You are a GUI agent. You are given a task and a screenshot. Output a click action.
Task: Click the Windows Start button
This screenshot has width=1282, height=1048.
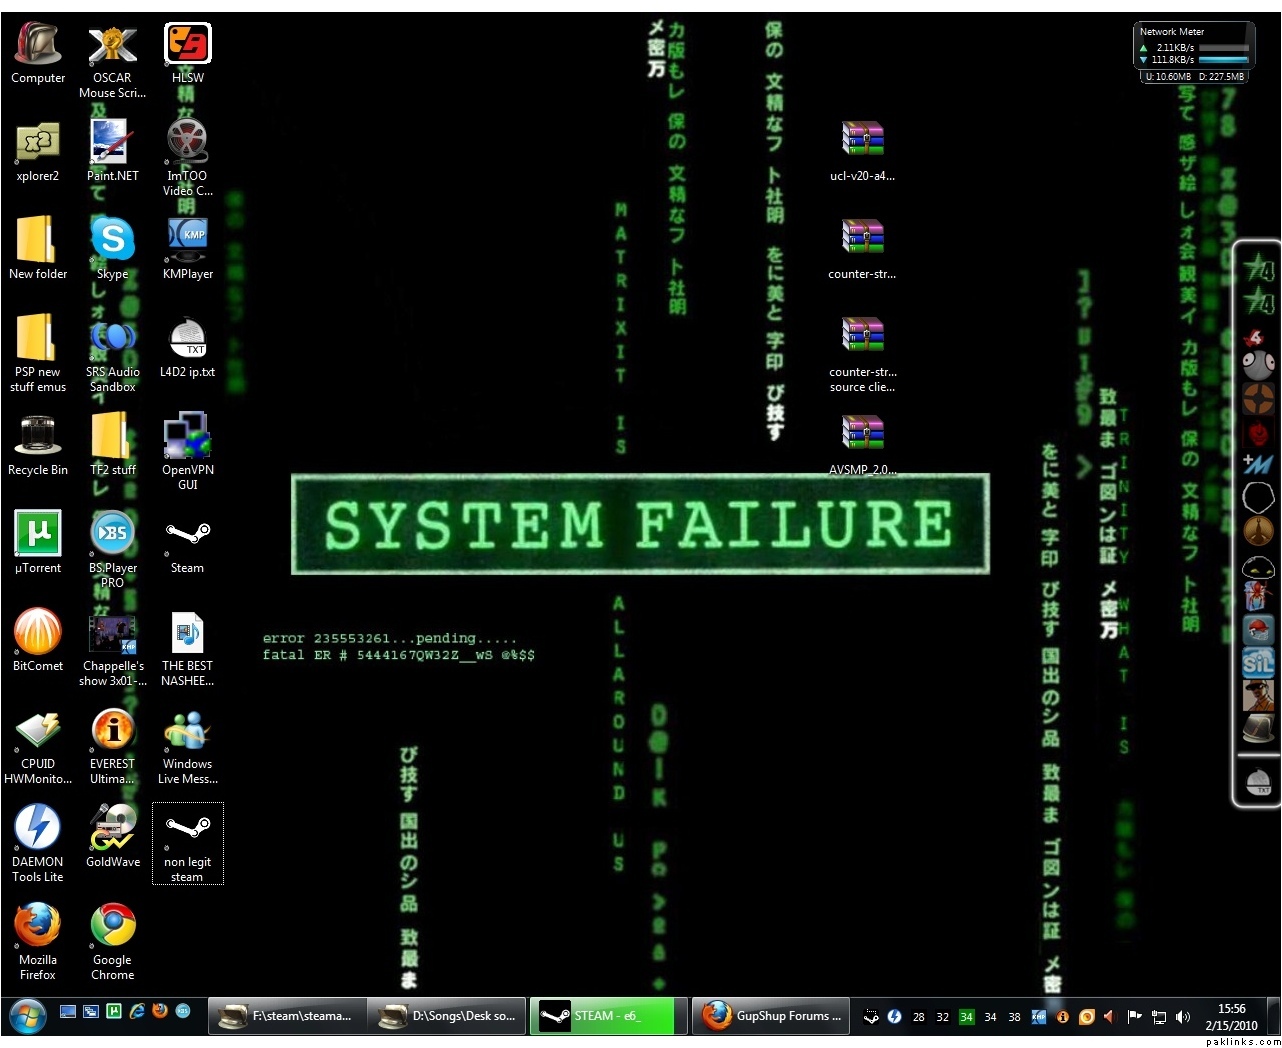28,1019
